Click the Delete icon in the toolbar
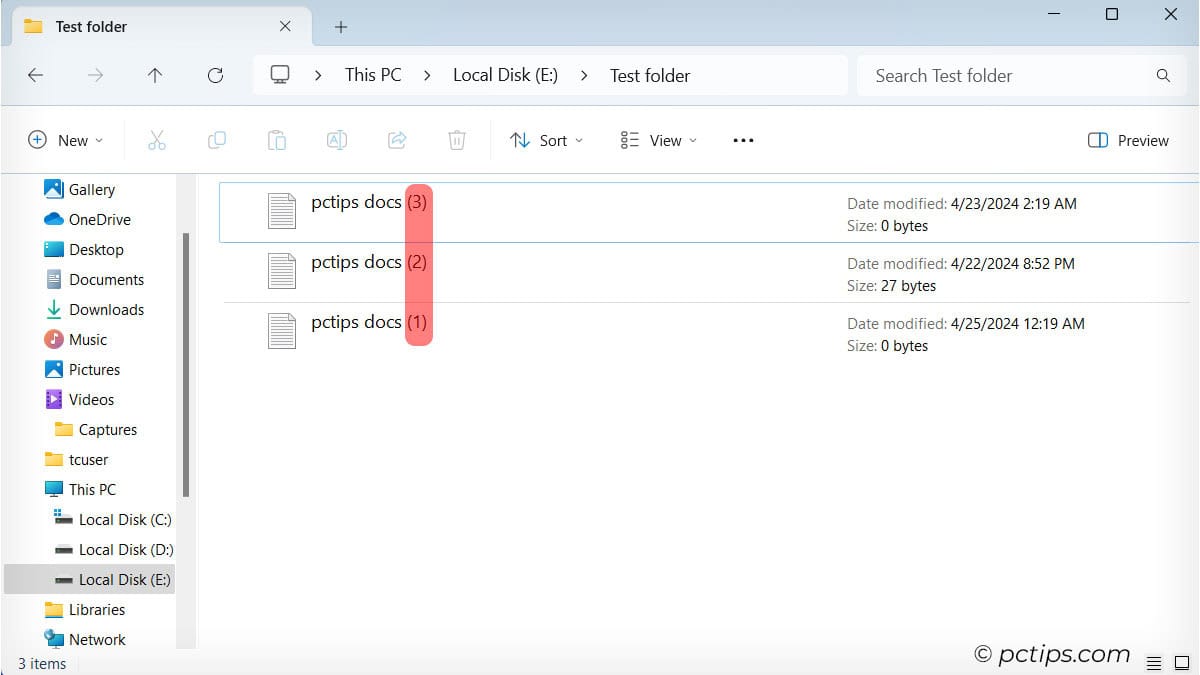The height and width of the screenshot is (675, 1200). [x=457, y=140]
